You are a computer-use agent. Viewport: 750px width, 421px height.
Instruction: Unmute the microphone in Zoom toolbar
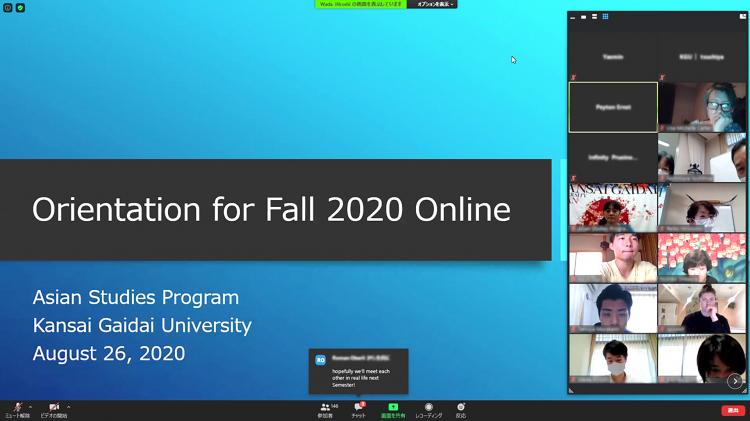tap(17, 410)
